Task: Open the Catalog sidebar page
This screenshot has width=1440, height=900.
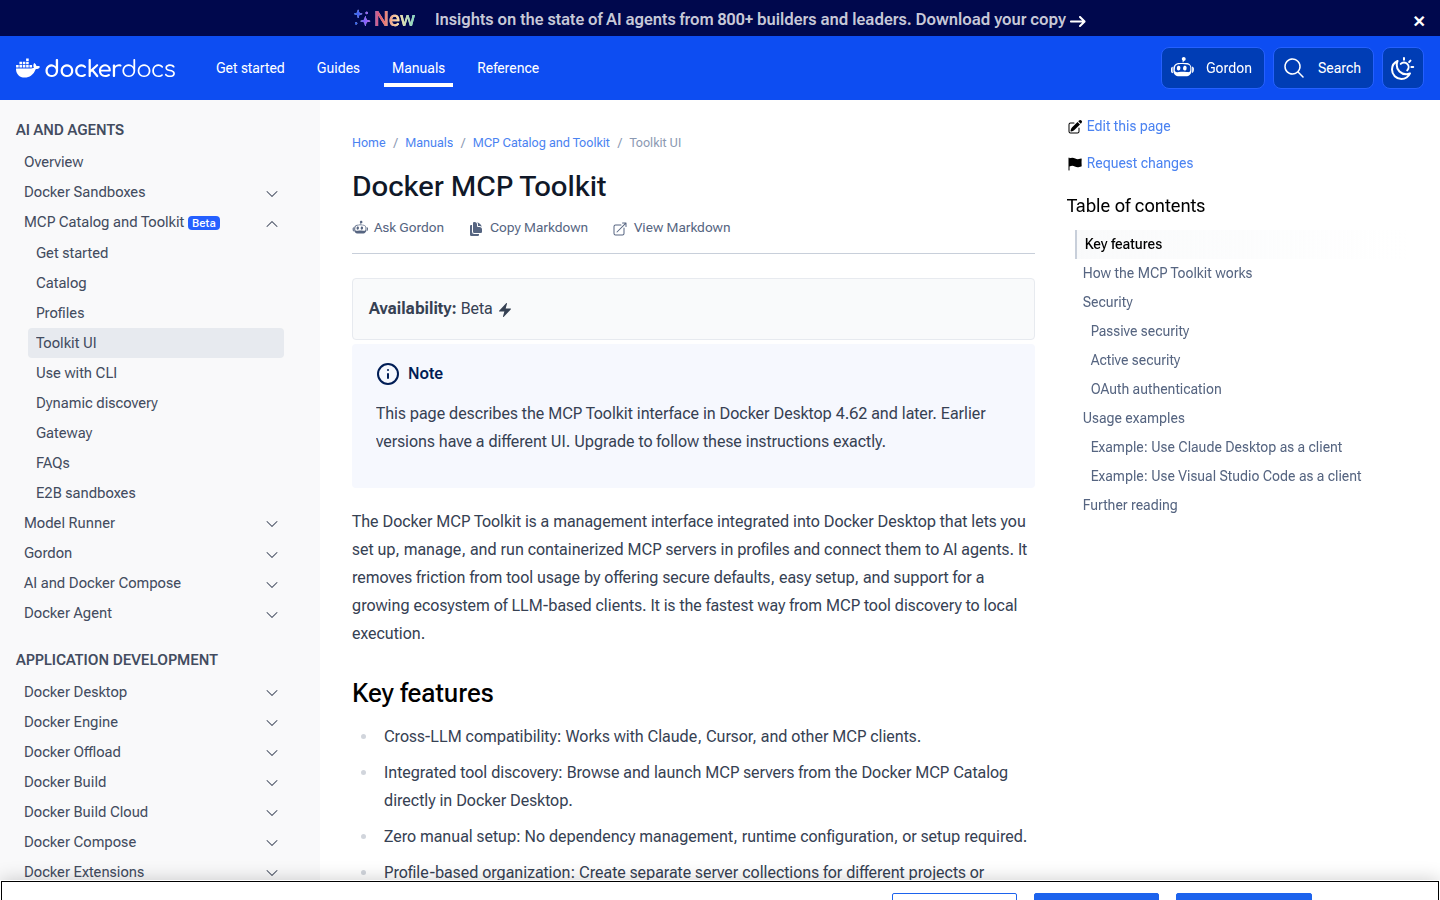Action: click(61, 283)
